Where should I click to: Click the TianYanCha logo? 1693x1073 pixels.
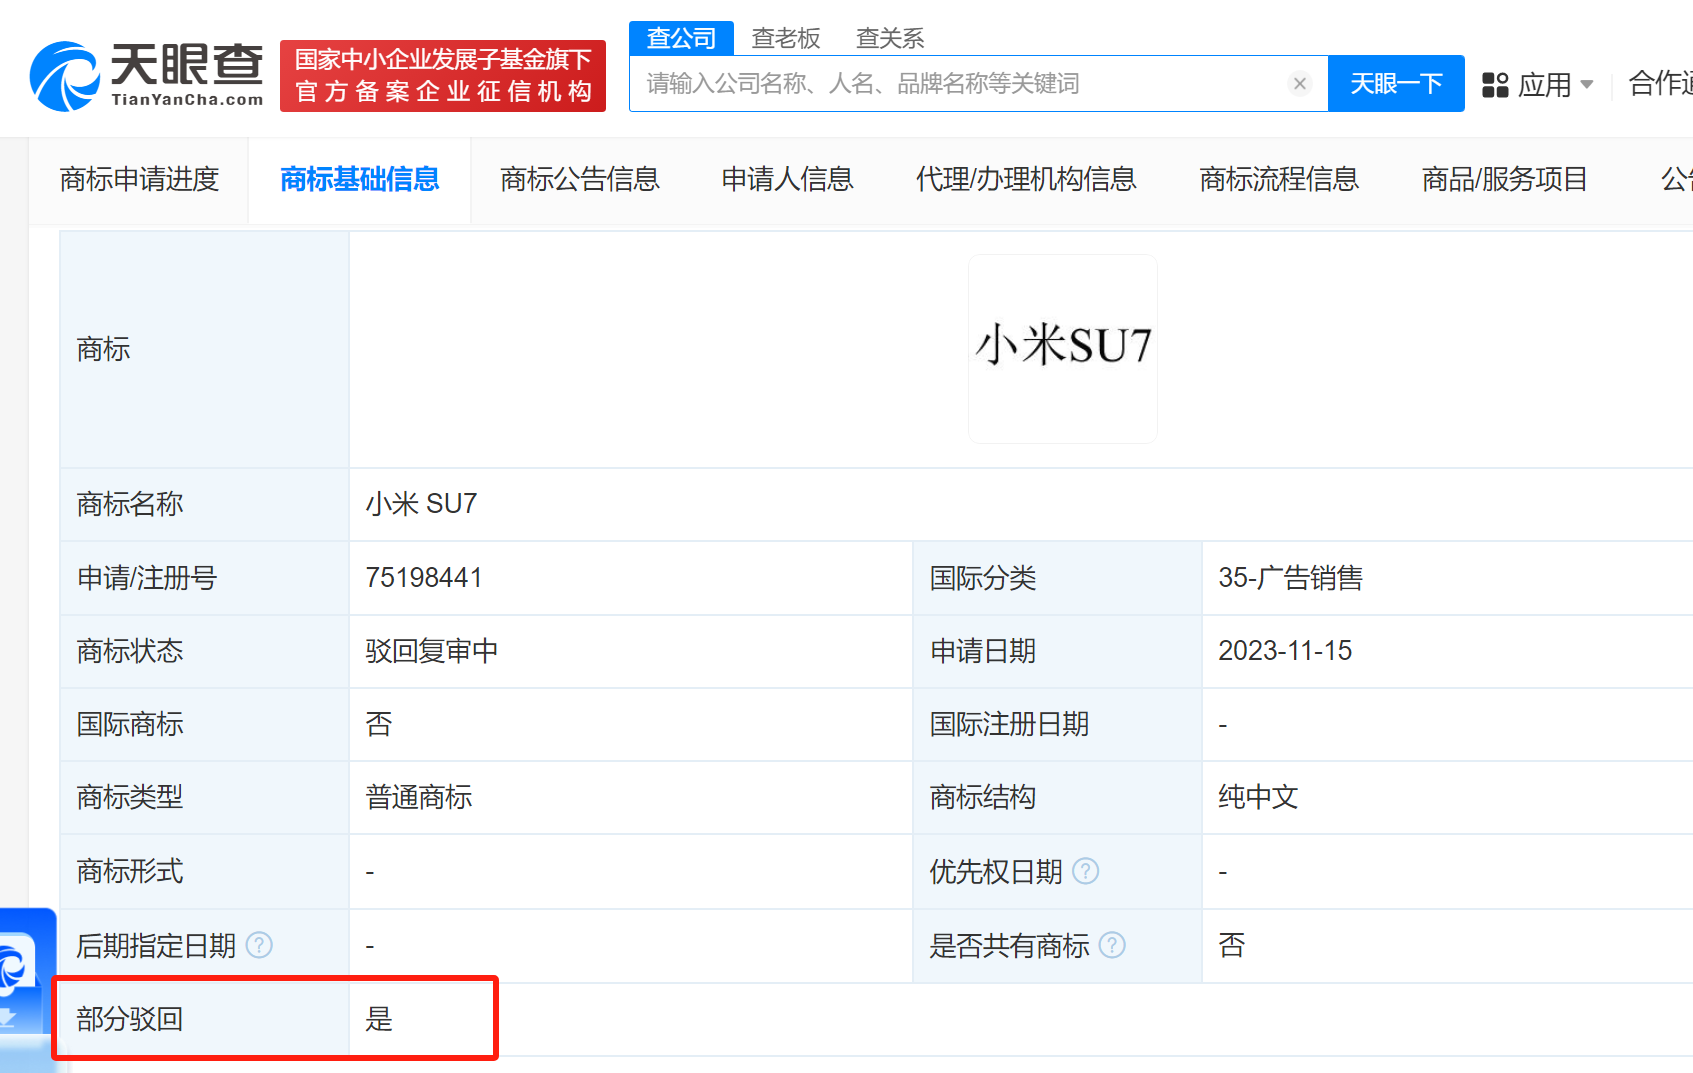click(147, 75)
